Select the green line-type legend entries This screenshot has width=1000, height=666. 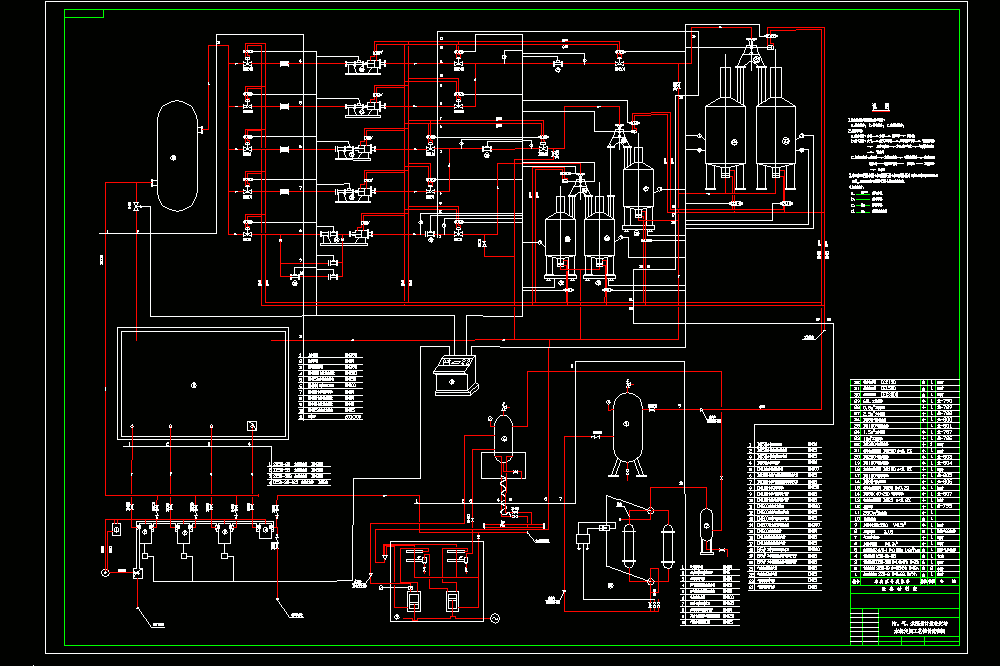coord(870,201)
